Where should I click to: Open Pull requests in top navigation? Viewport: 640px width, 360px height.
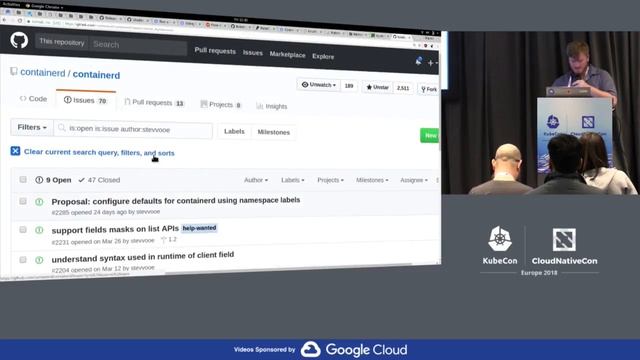click(x=215, y=51)
